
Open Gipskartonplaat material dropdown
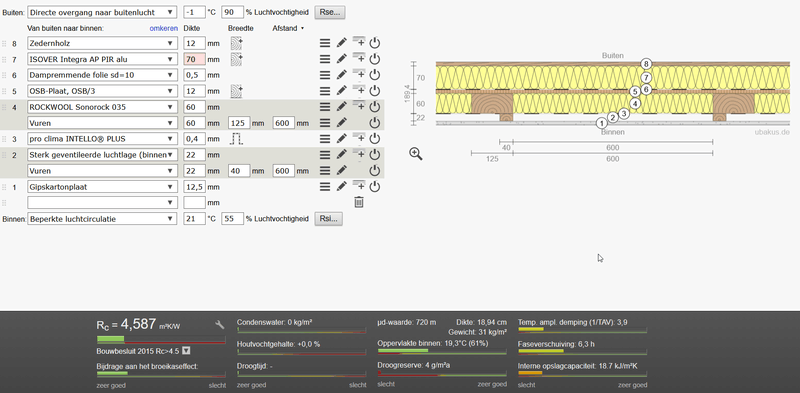(x=102, y=187)
